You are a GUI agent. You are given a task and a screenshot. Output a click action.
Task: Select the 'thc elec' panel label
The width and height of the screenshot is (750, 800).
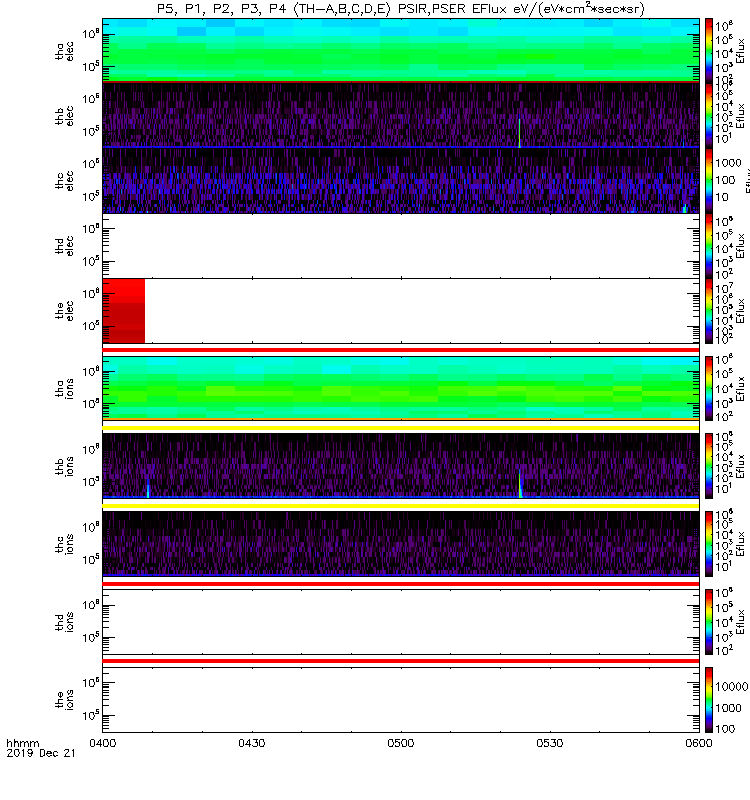(64, 181)
